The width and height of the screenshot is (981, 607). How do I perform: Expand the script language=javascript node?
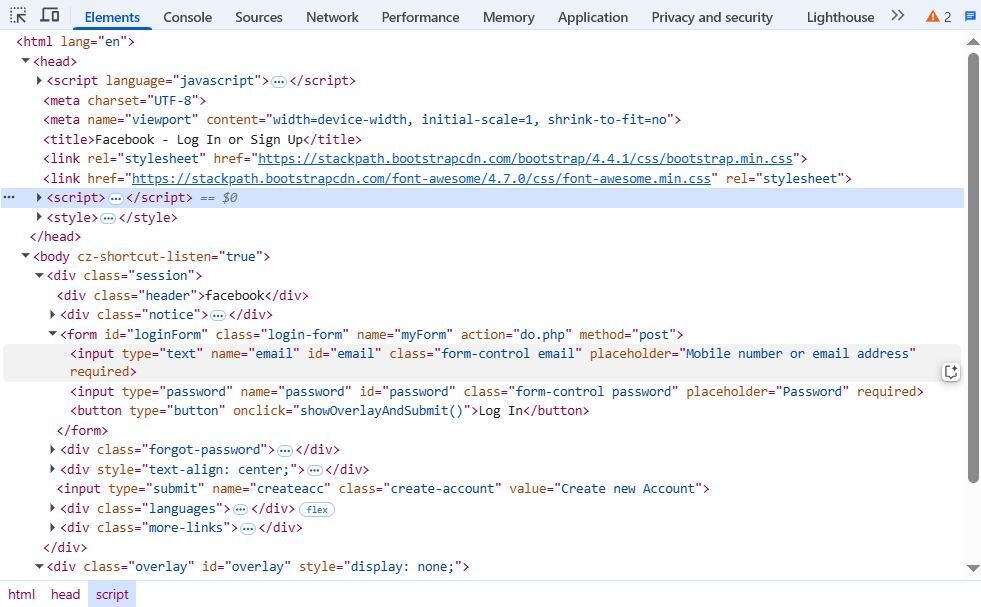click(x=39, y=80)
